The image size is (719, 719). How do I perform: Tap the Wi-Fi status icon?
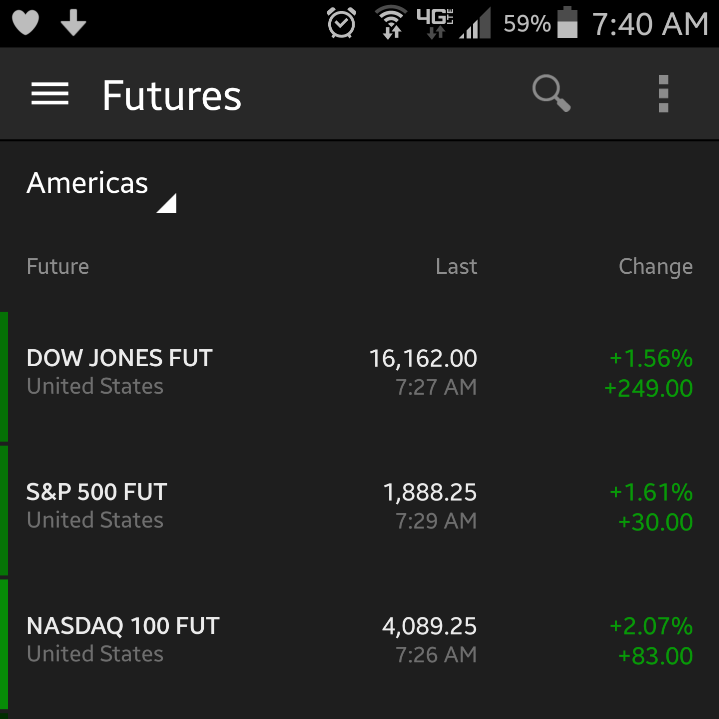(x=391, y=22)
